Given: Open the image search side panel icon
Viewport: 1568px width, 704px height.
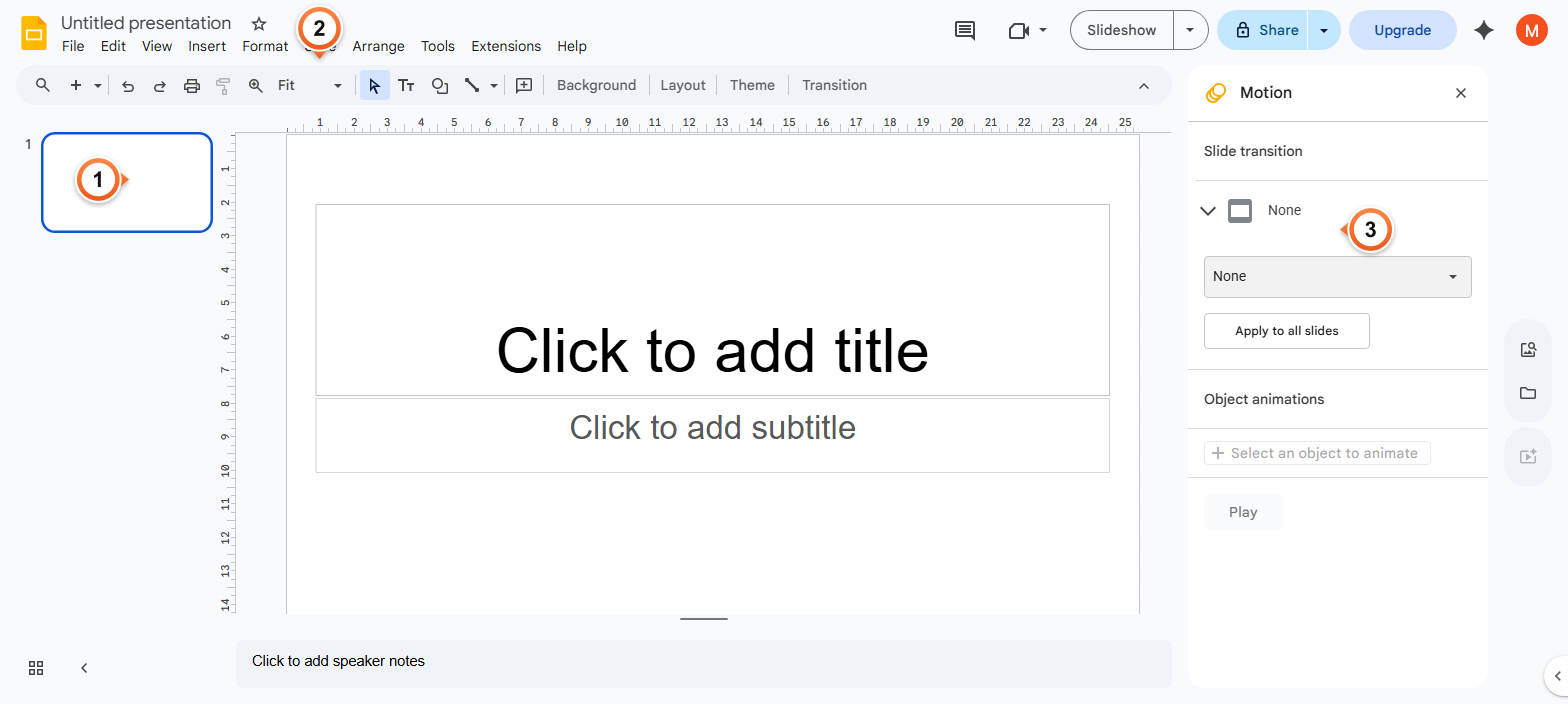Looking at the screenshot, I should [1528, 349].
